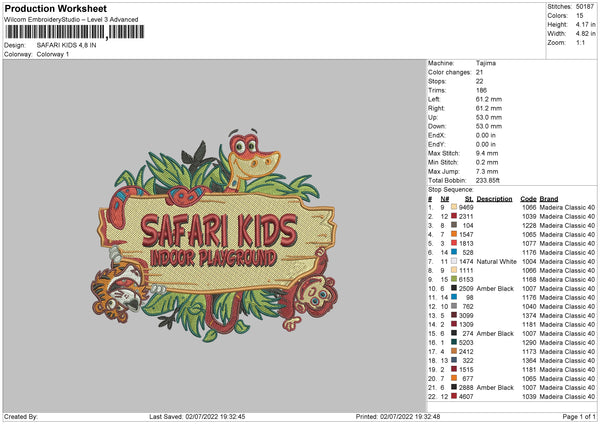
Task: Select the gray swatch in stop row 12
Action: [x=454, y=306]
